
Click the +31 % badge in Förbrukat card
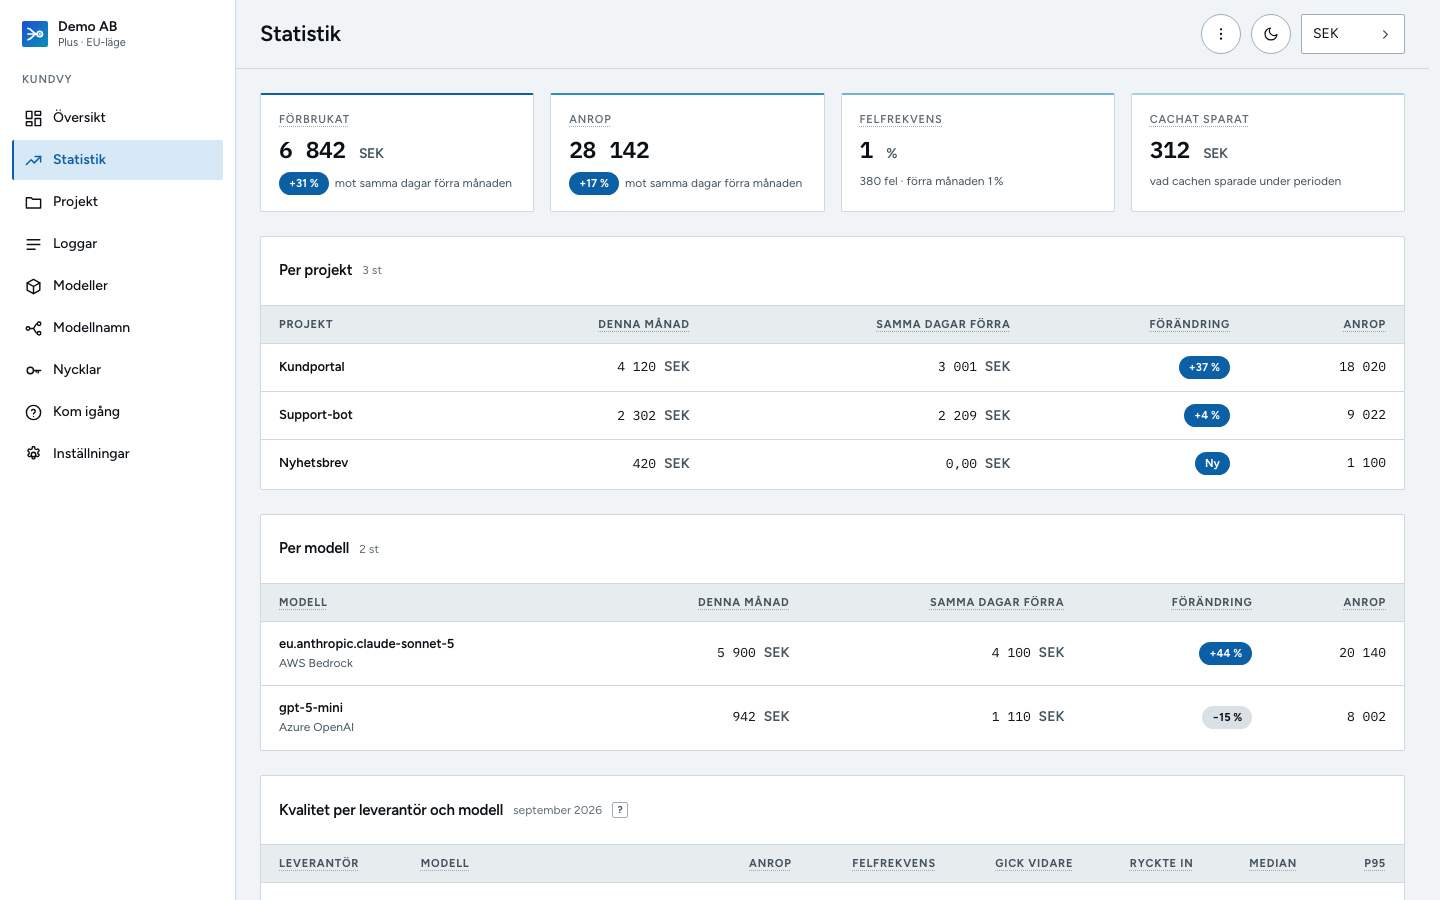(x=304, y=183)
